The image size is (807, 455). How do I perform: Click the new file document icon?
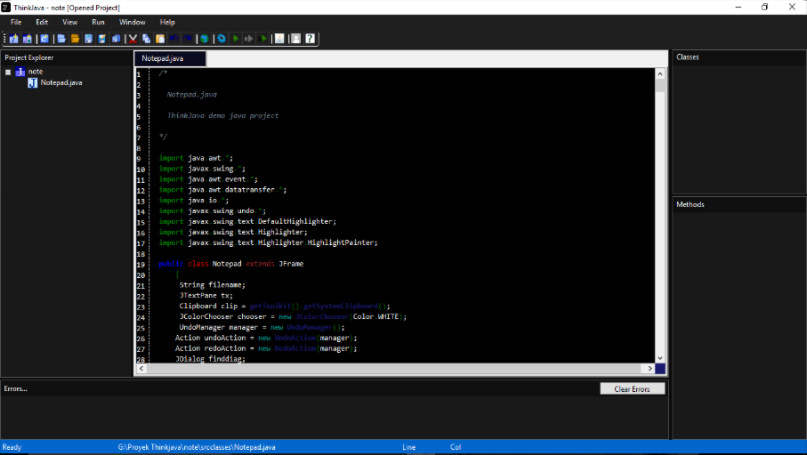(61, 39)
